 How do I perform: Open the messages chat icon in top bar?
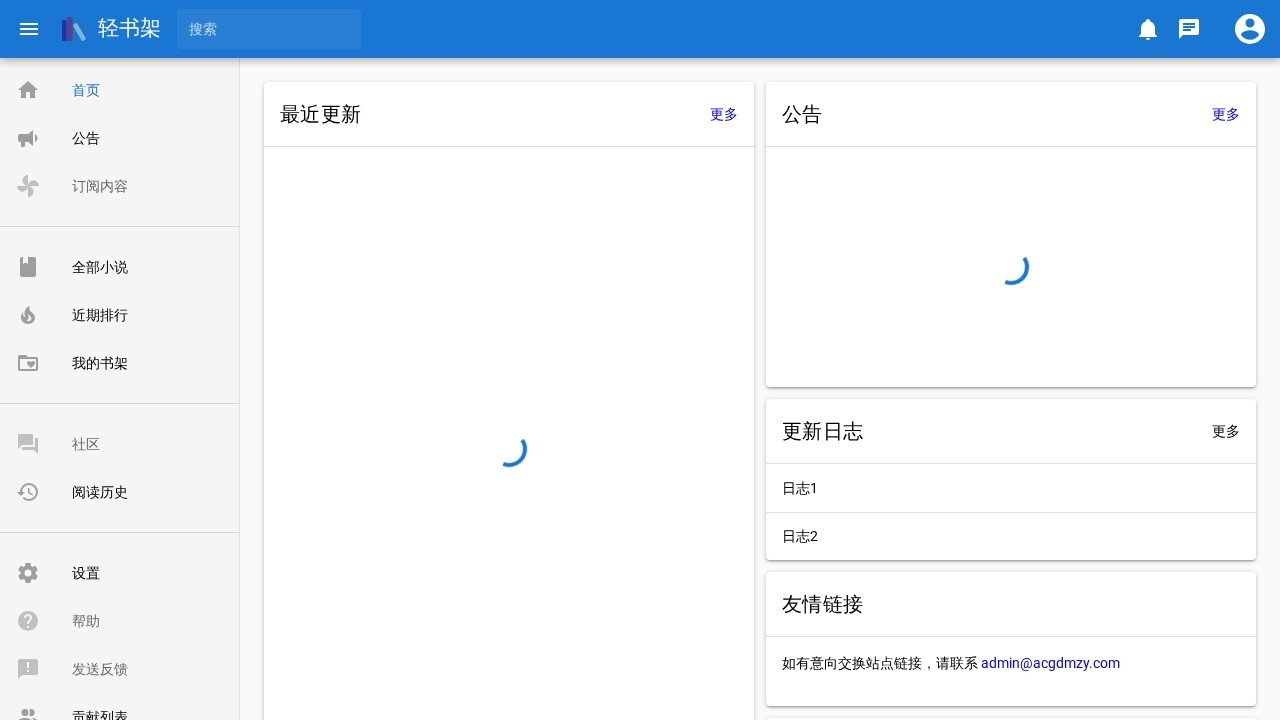[x=1189, y=29]
